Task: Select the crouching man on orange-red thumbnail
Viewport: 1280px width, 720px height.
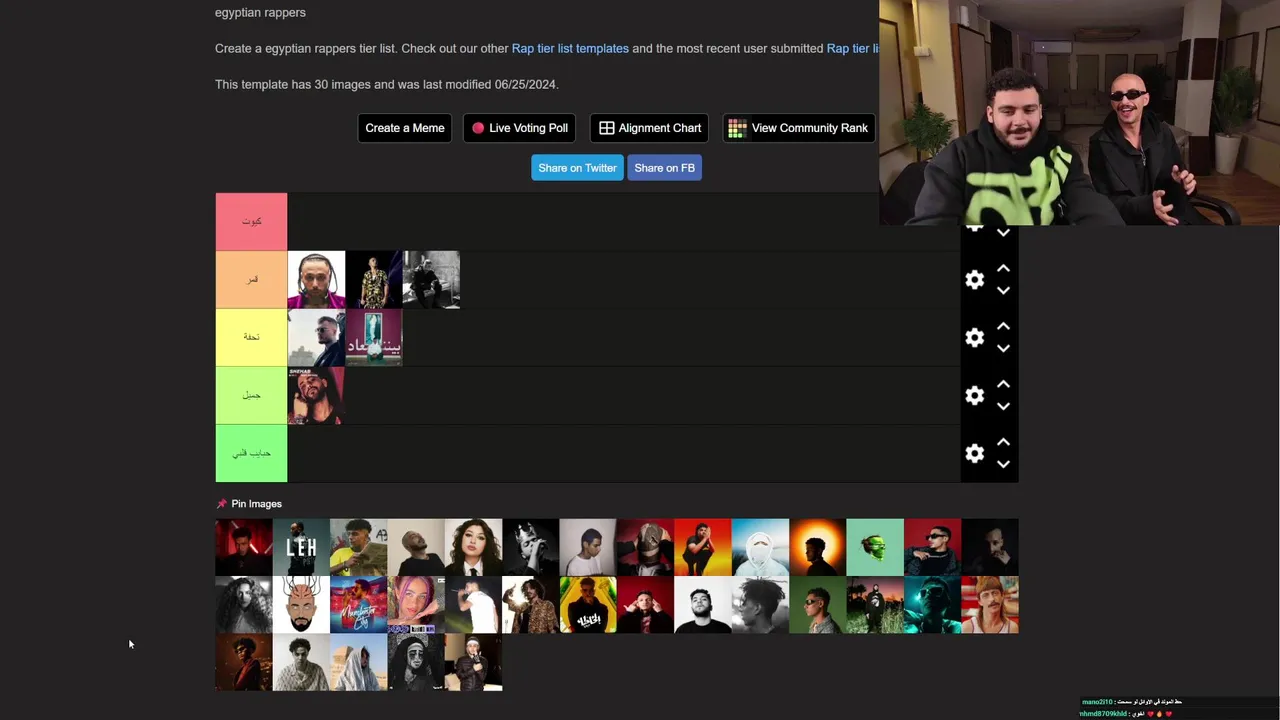Action: [703, 547]
